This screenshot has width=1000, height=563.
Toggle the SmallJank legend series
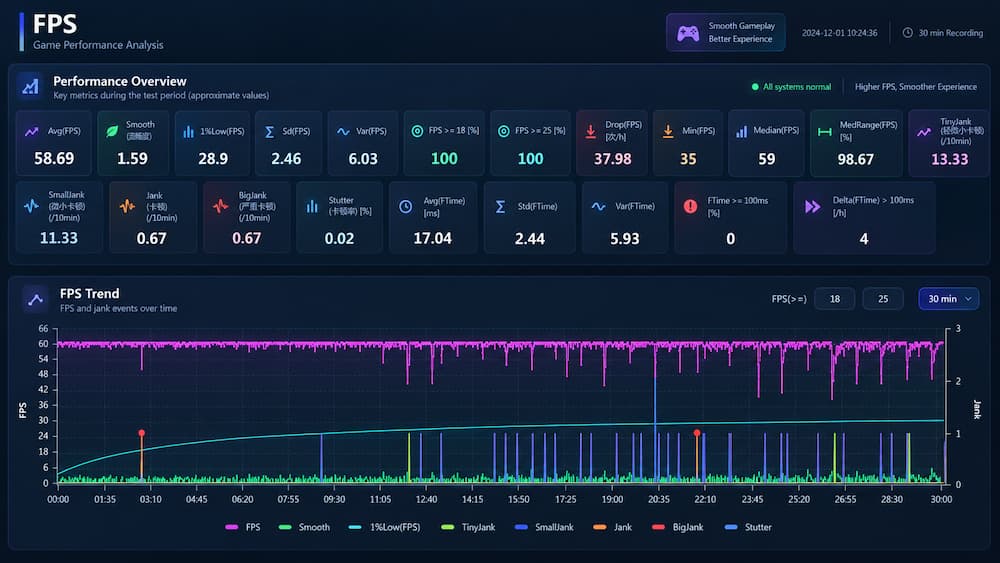coord(544,527)
